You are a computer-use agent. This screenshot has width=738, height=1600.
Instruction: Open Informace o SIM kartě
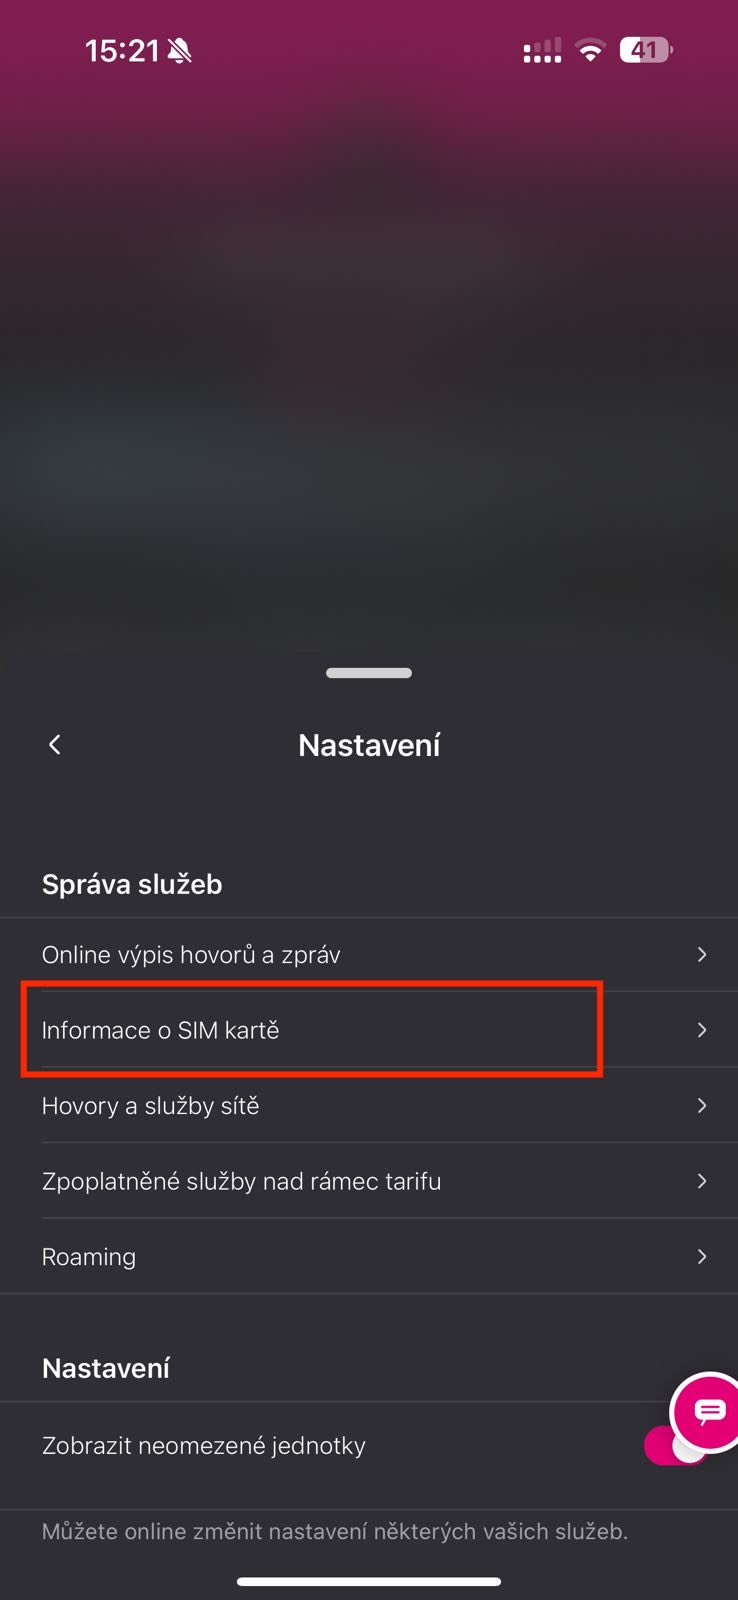pyautogui.click(x=161, y=1030)
